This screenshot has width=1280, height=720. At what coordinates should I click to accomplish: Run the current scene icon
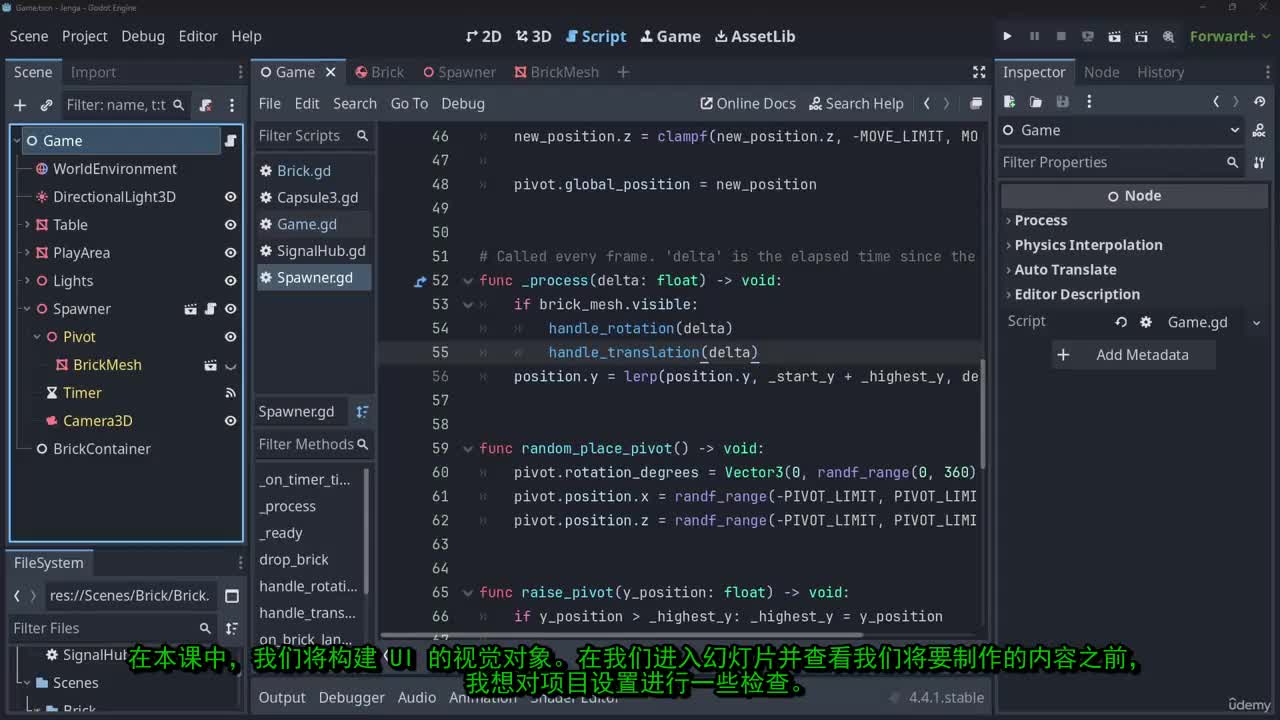[1115, 36]
